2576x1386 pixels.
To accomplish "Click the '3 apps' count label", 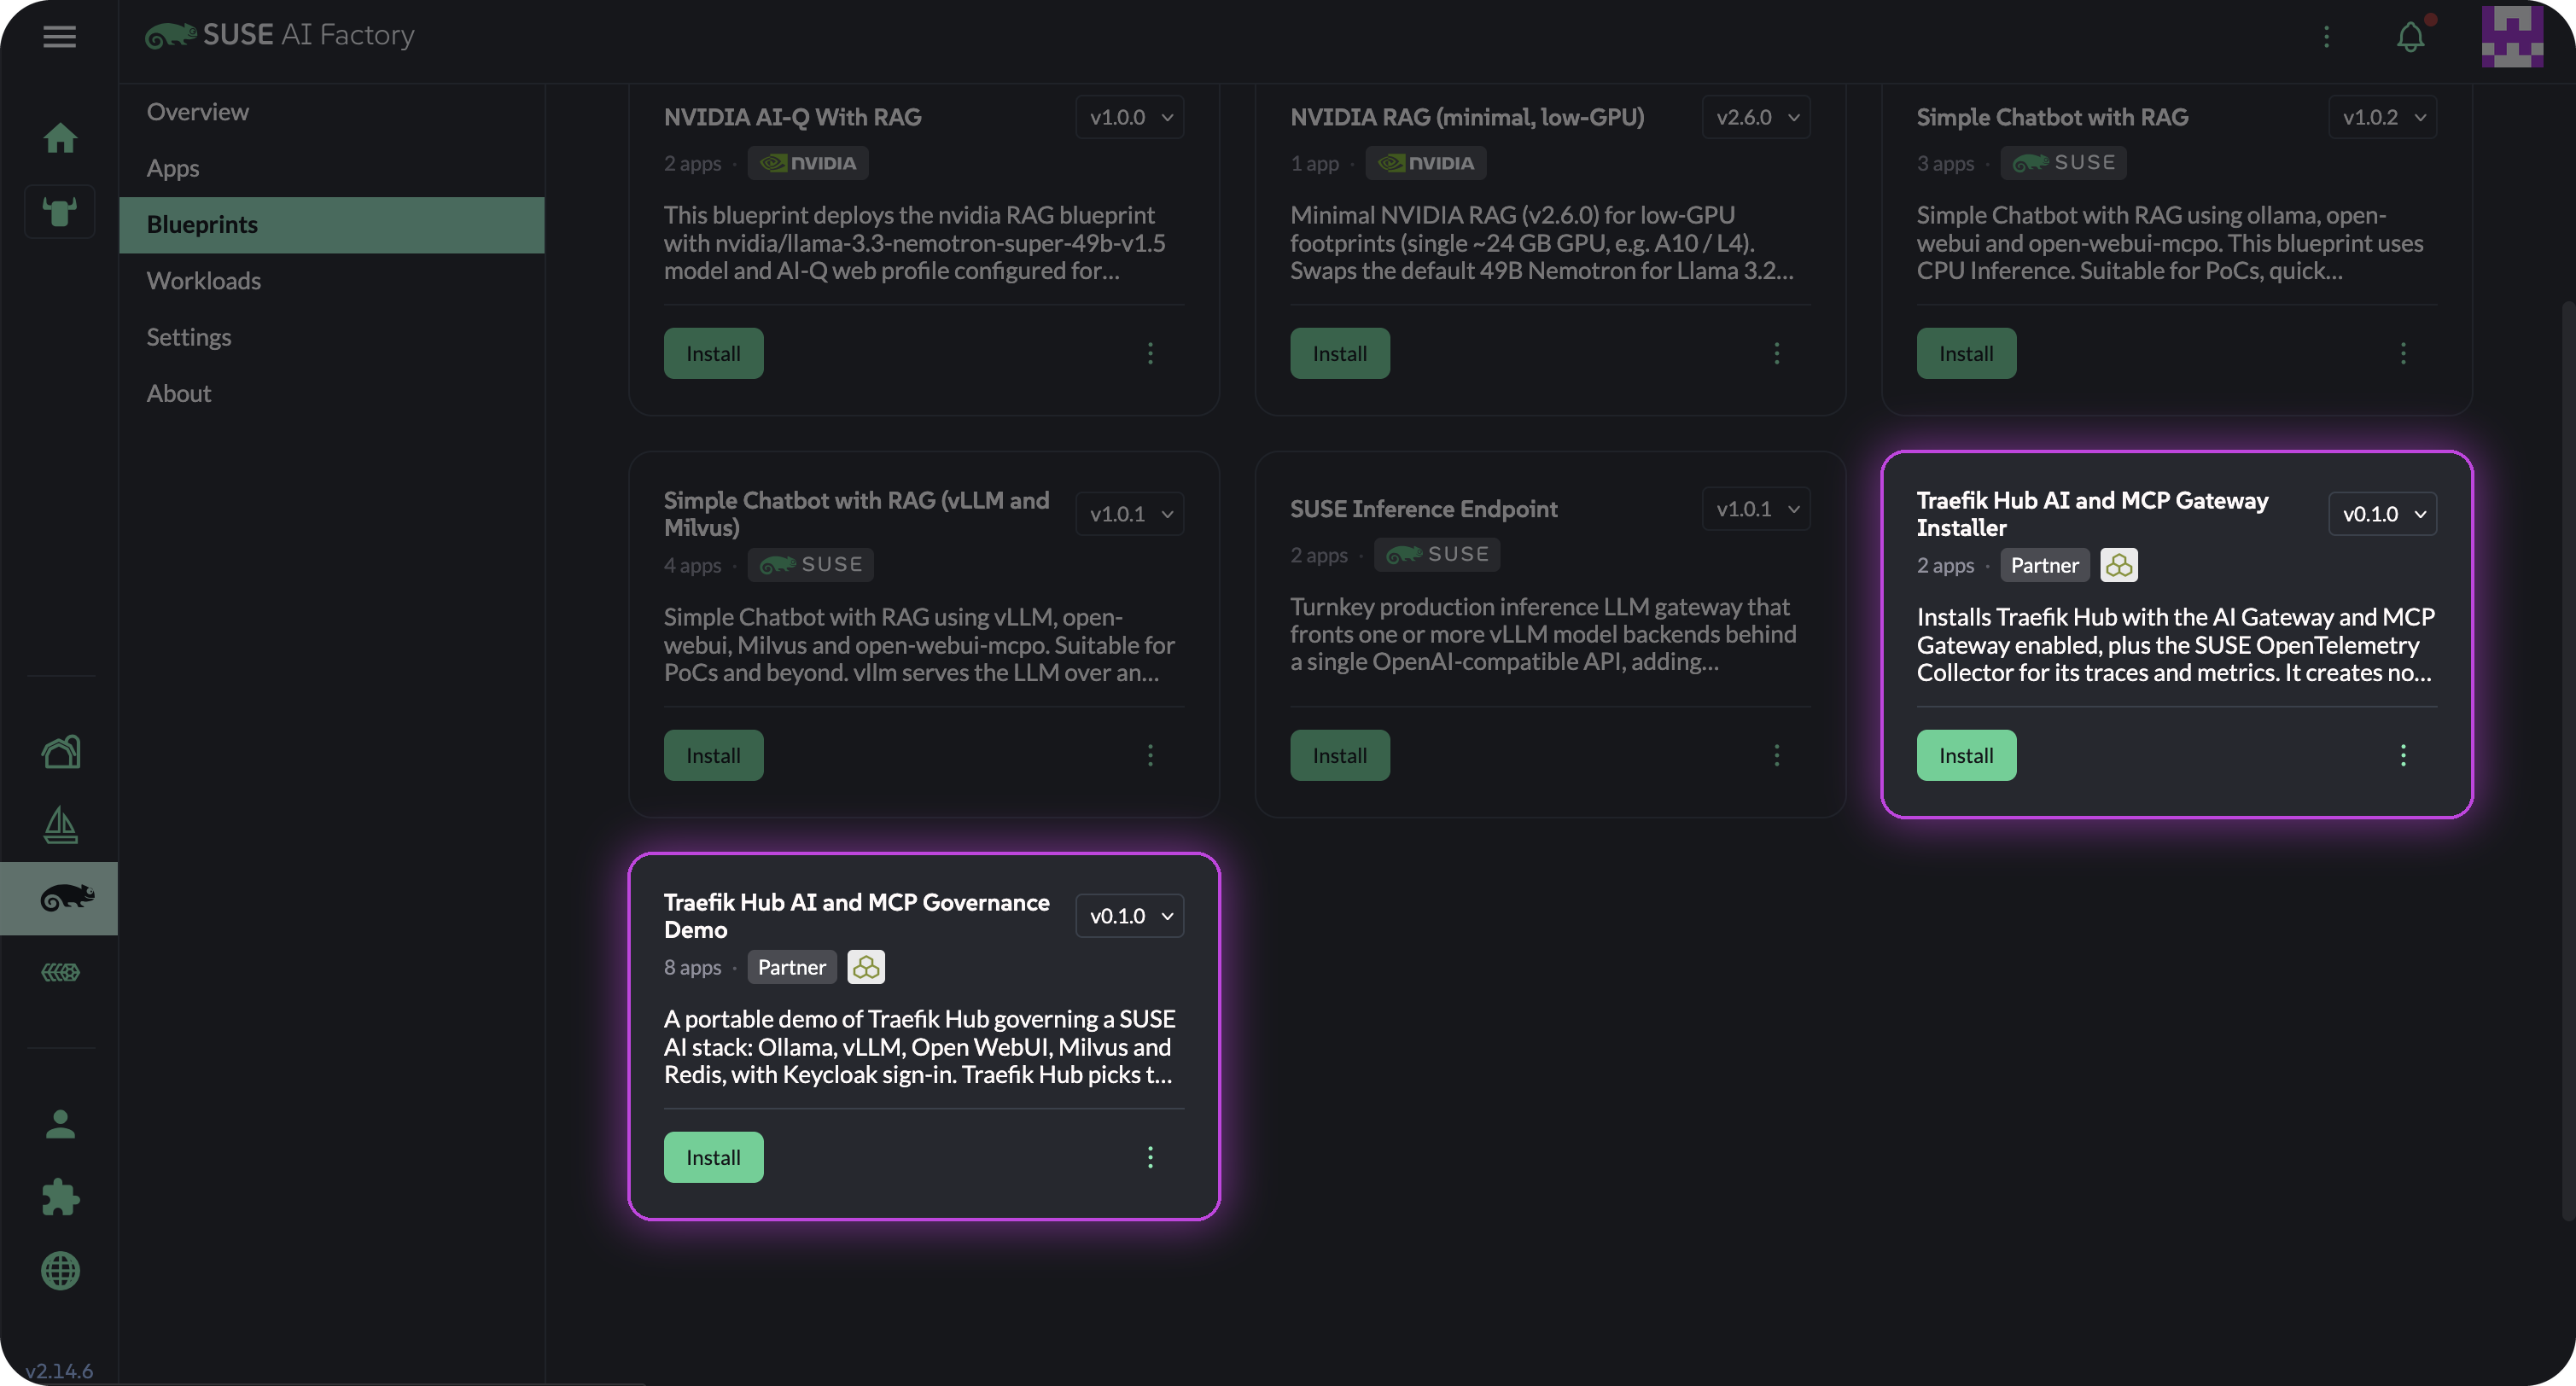I will 1945,163.
